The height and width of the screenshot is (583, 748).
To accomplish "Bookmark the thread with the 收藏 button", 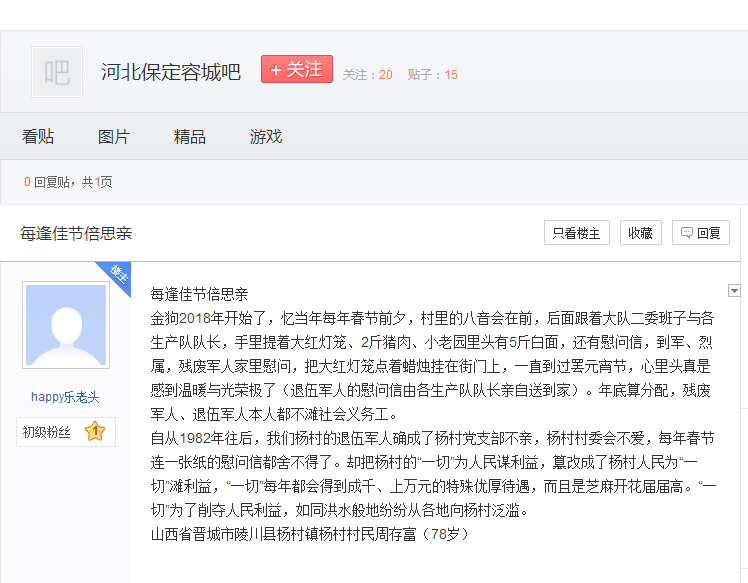I will [640, 233].
